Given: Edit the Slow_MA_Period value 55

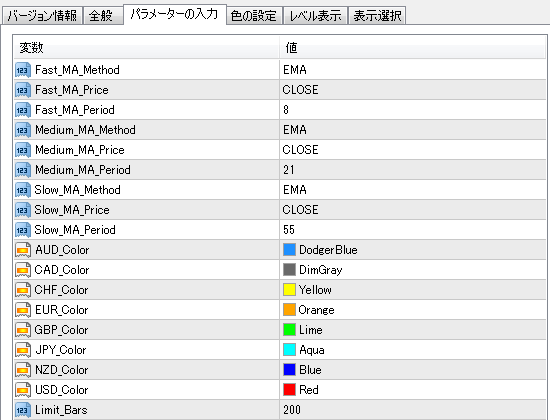Looking at the screenshot, I should pos(413,230).
